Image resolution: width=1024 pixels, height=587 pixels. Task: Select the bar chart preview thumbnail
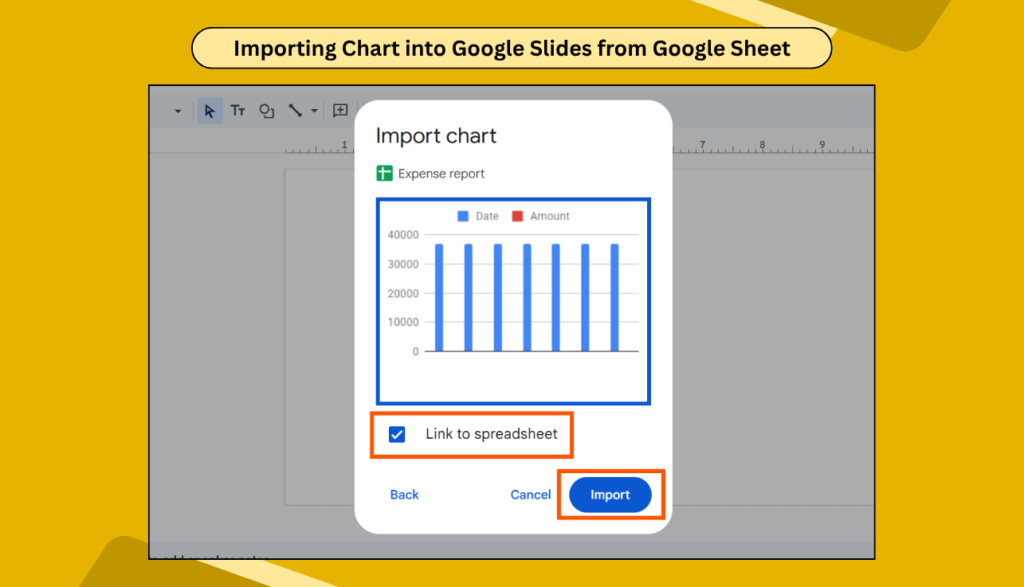513,302
